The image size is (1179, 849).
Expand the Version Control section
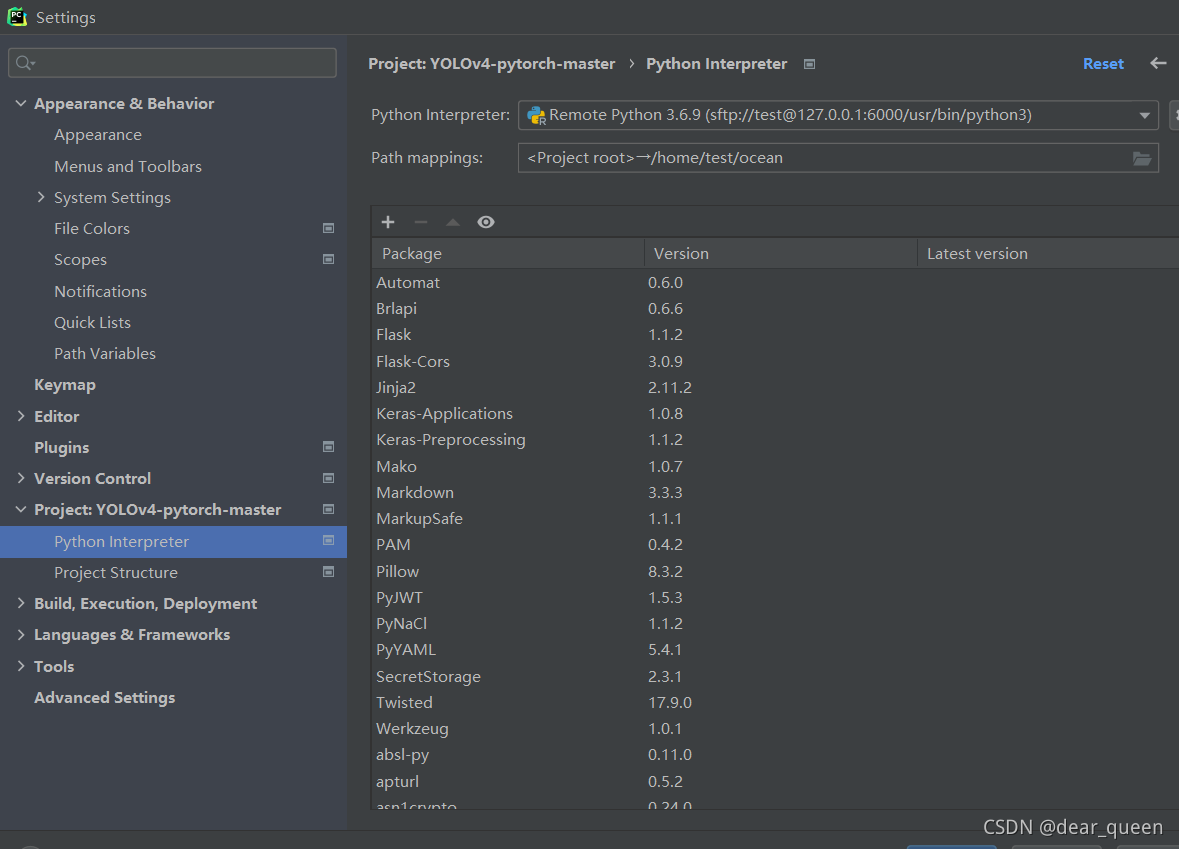point(21,478)
